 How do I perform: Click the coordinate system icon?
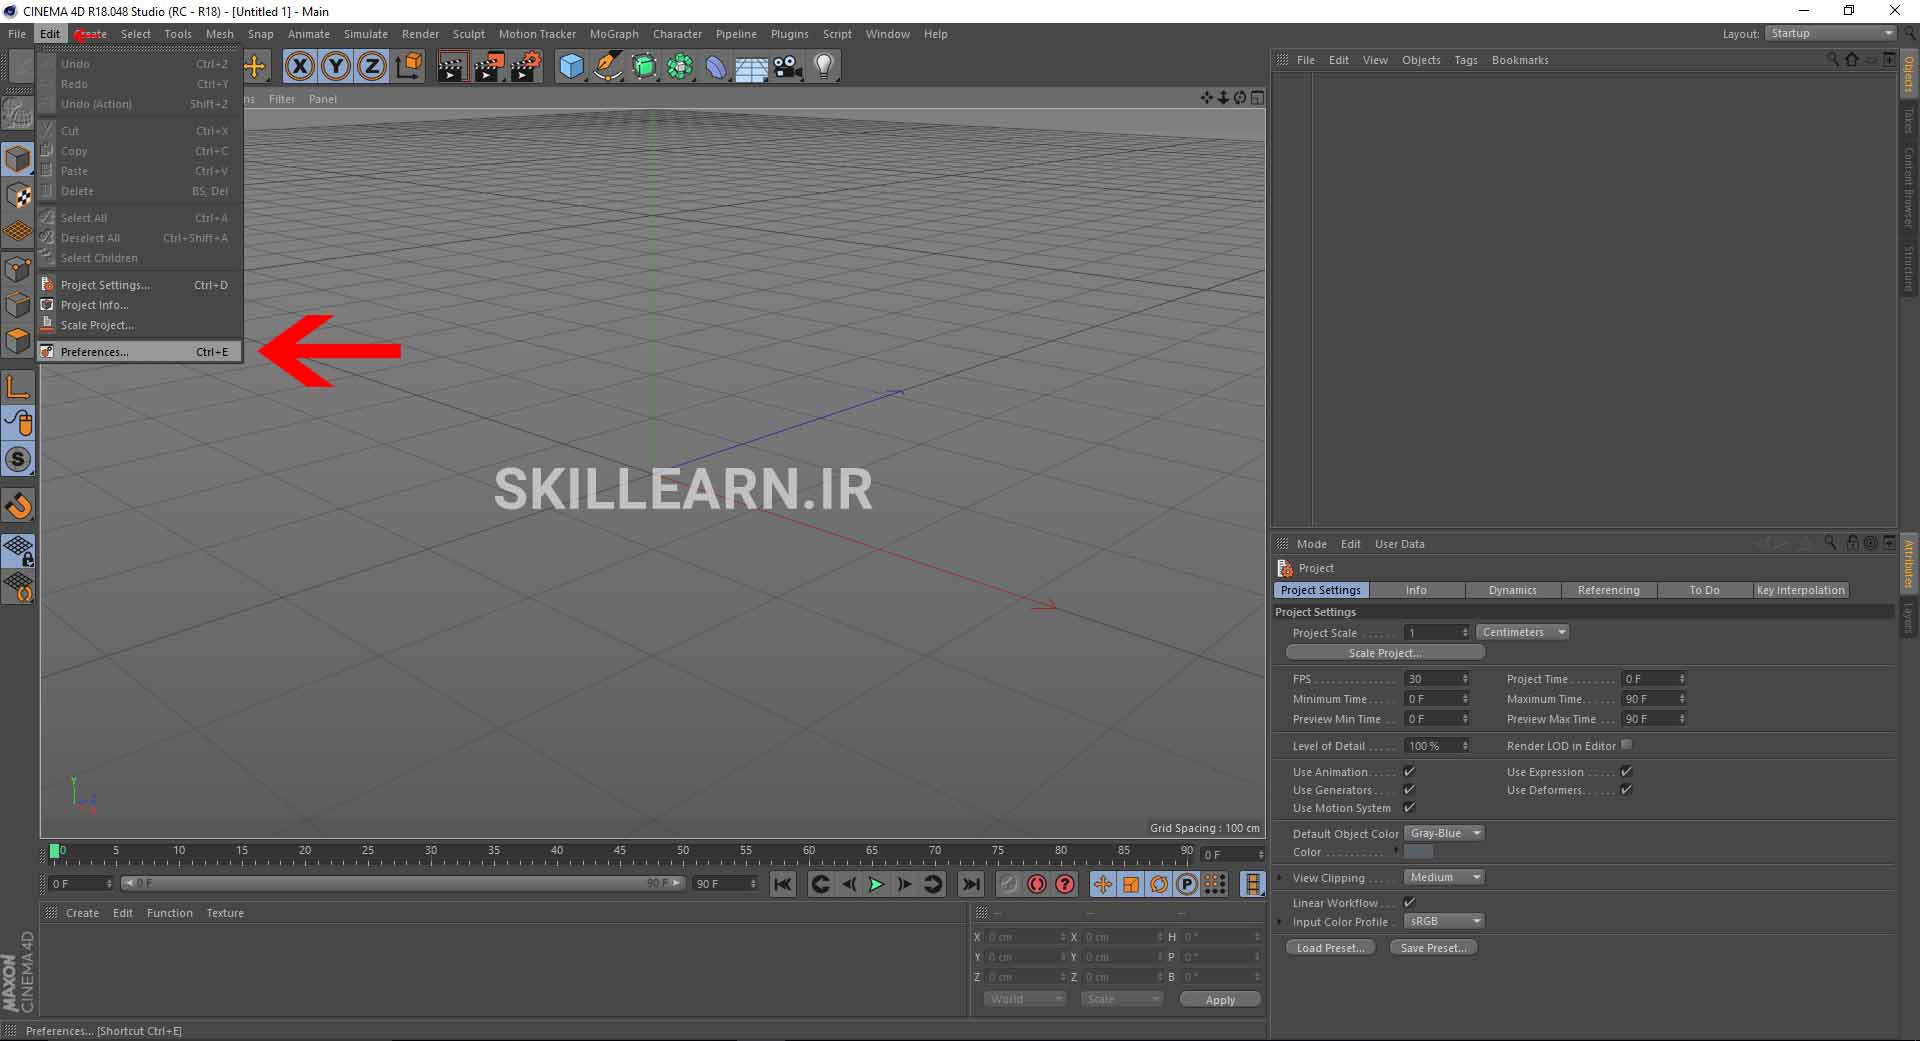click(x=409, y=67)
